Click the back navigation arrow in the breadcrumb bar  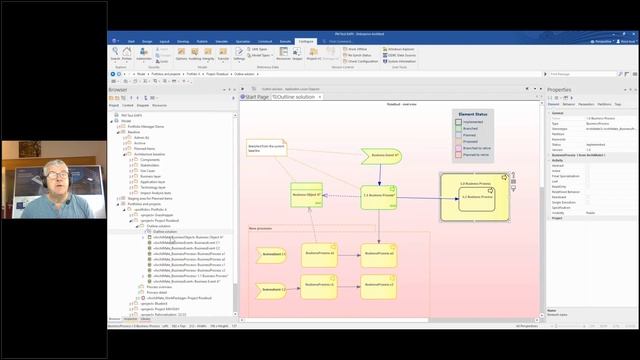[113, 74]
